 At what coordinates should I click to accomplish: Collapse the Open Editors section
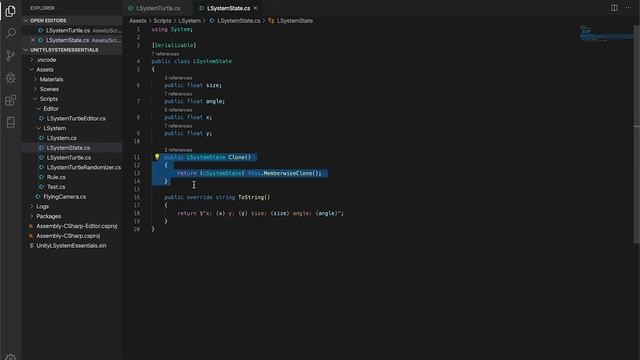pos(48,20)
